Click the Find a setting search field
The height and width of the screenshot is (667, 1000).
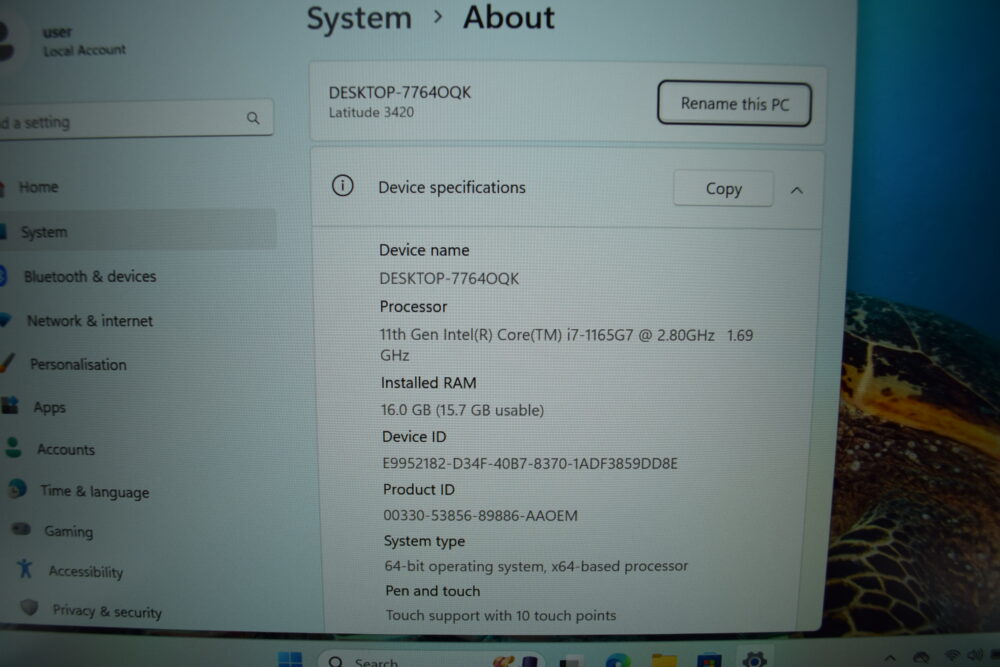tap(136, 119)
